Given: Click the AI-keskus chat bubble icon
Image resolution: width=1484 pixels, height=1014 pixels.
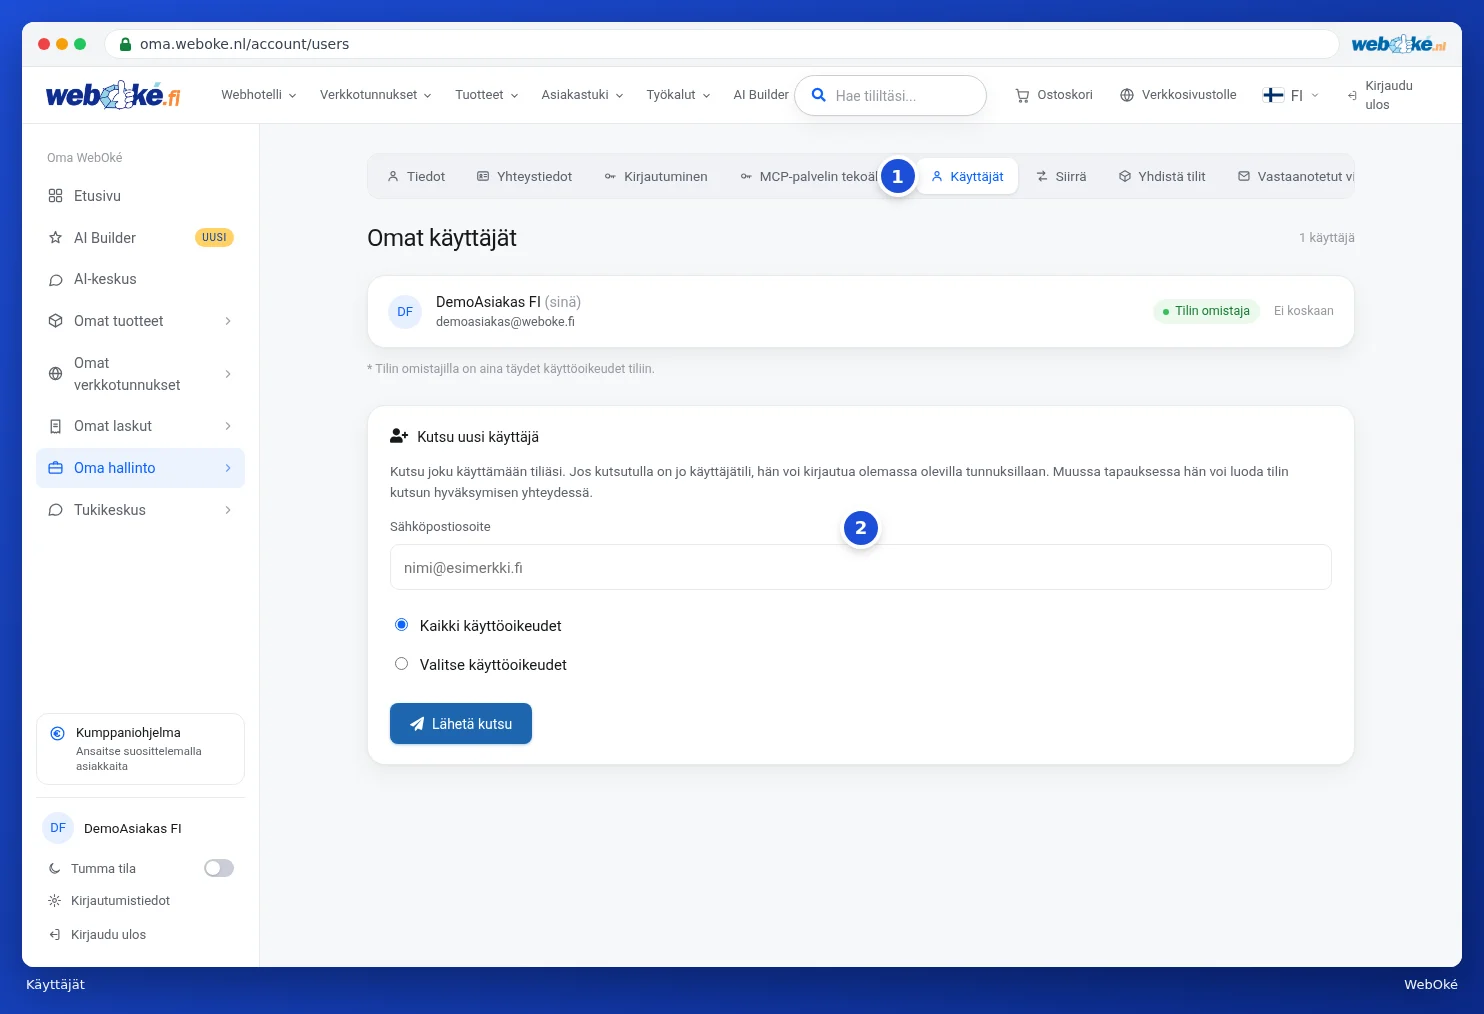Looking at the screenshot, I should click(x=56, y=280).
